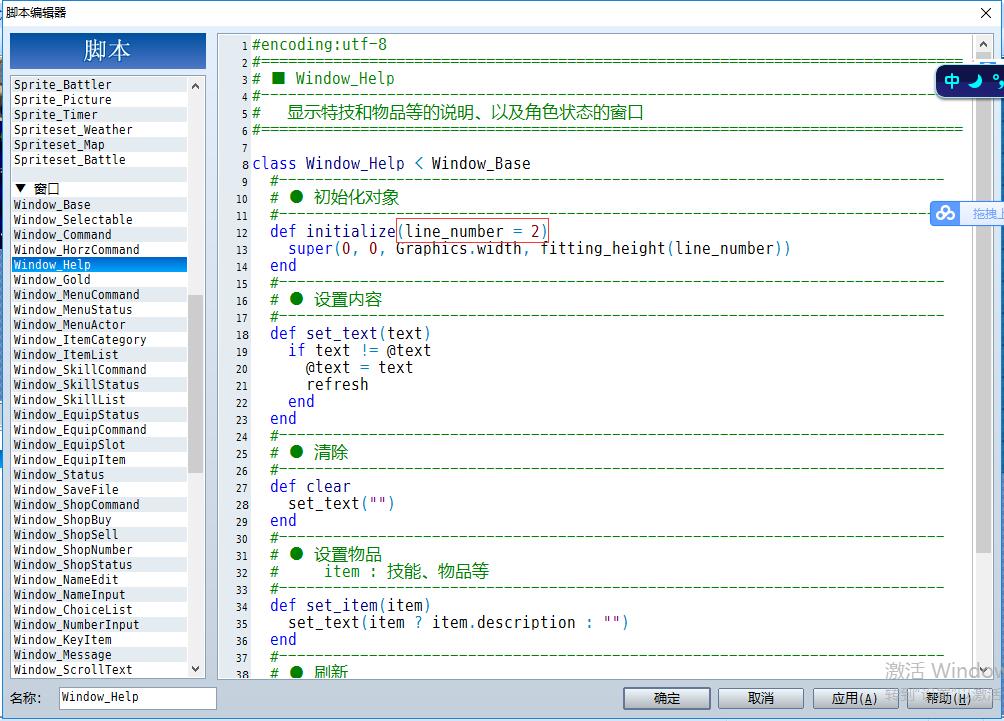
Task: Close the script editor window
Action: click(x=986, y=13)
